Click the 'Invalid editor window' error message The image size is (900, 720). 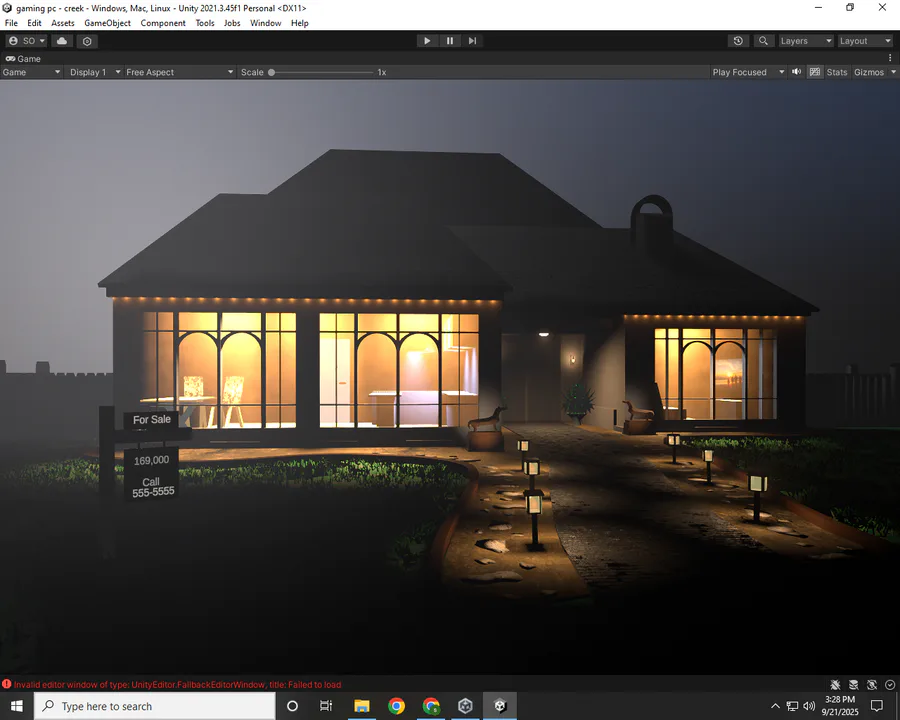[177, 684]
